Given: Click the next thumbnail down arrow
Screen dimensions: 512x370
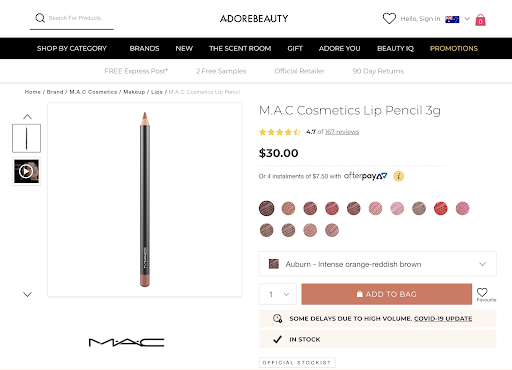Looking at the screenshot, I should (27, 294).
